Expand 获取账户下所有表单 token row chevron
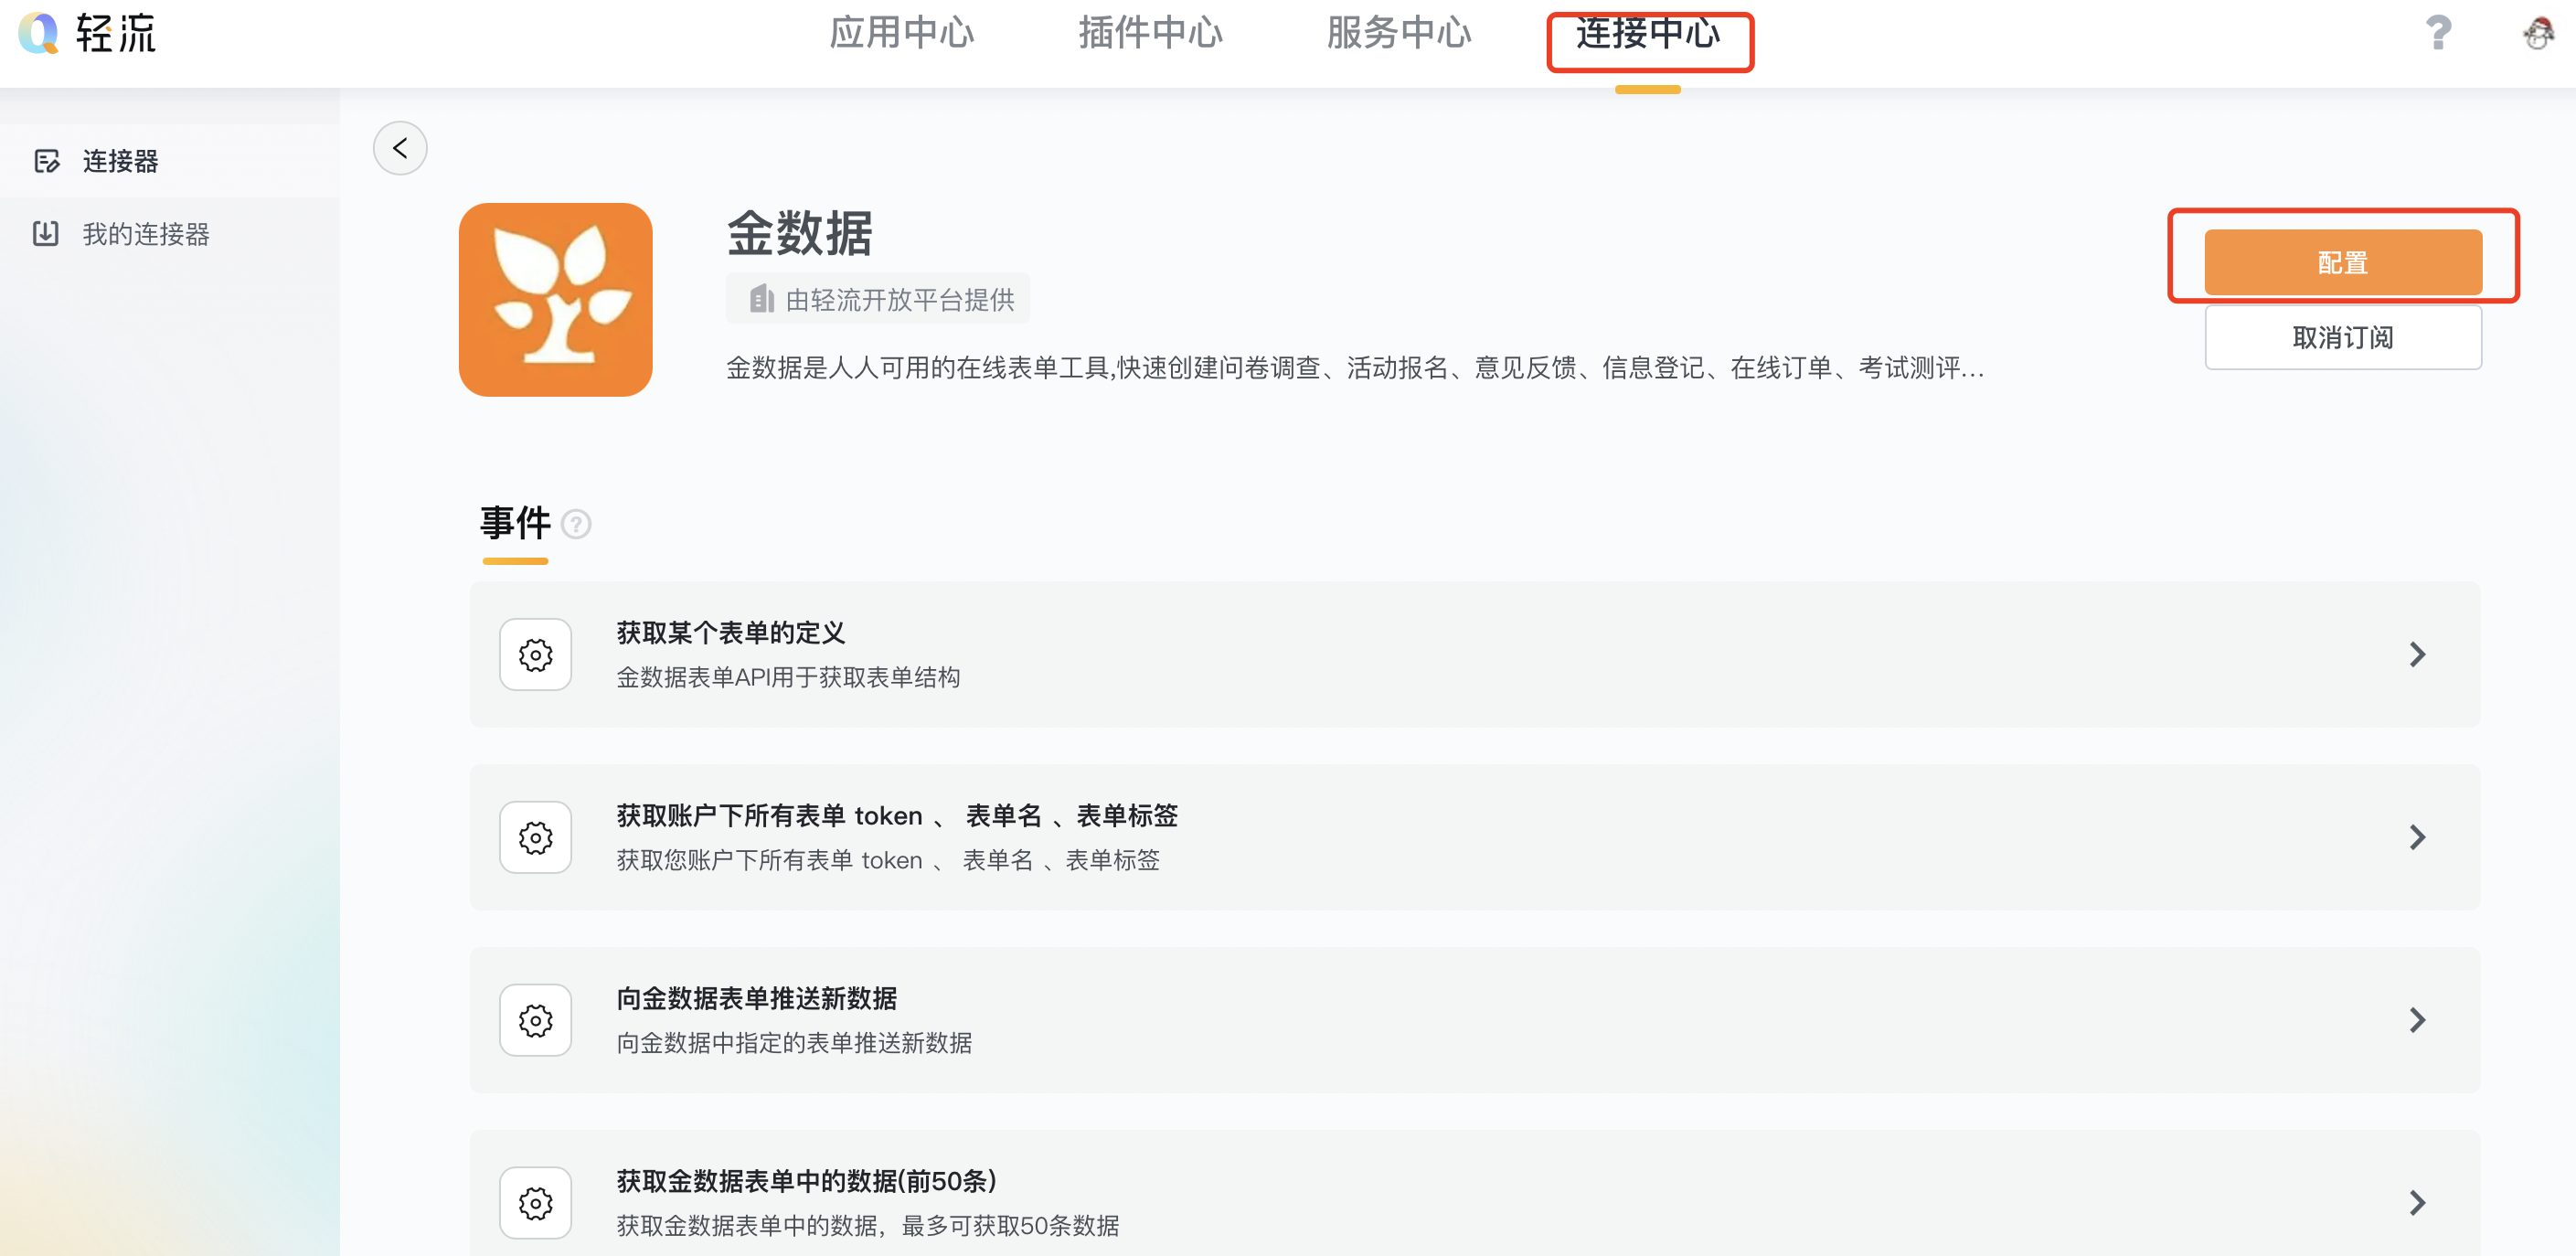Screen dimensions: 2576x1256 2417,838
